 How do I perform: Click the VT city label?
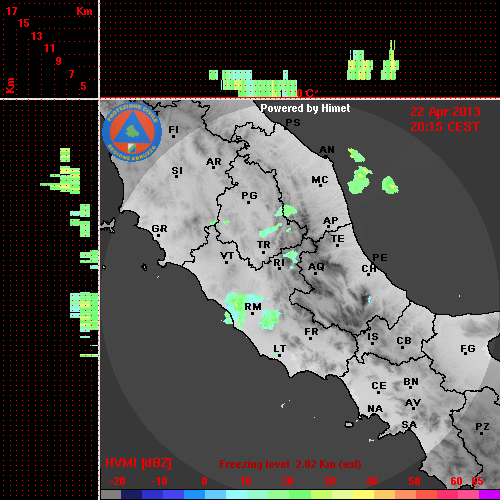tap(227, 256)
